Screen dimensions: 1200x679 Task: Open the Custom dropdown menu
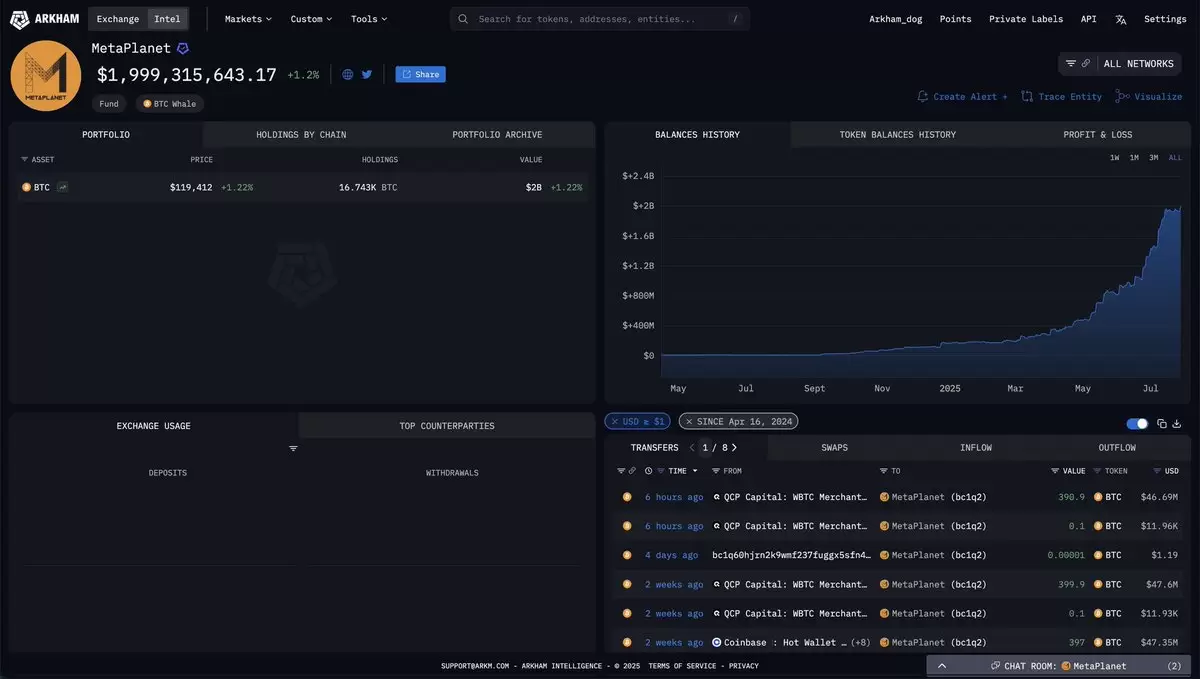(x=312, y=19)
